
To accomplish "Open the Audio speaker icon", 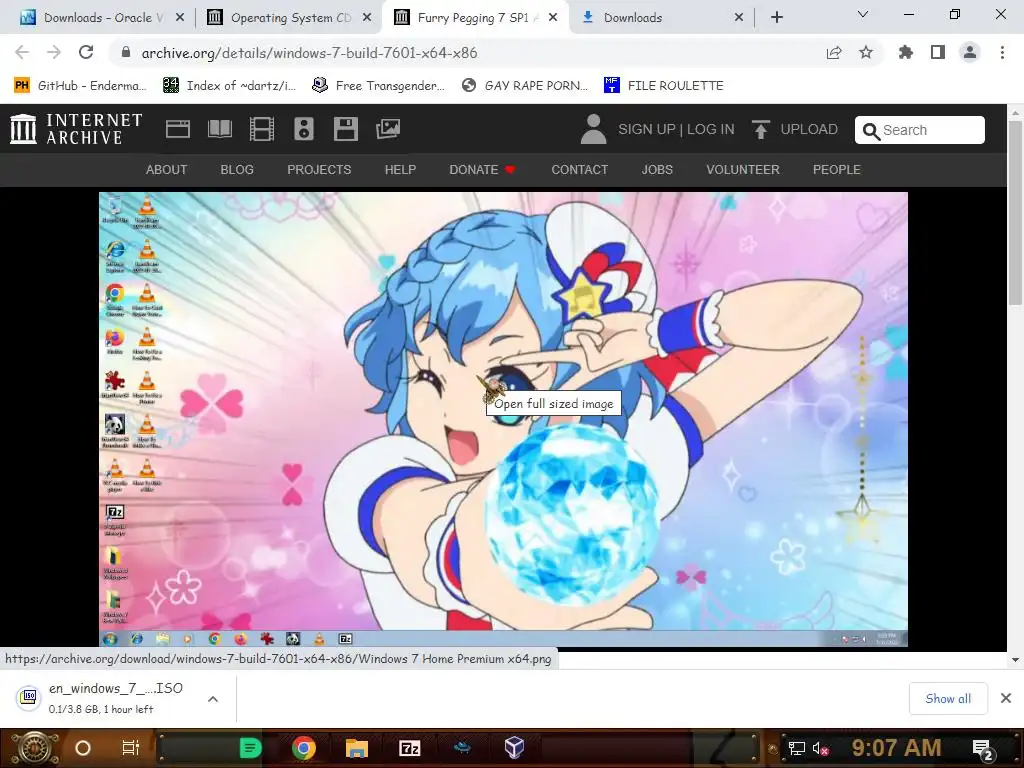I will [304, 129].
